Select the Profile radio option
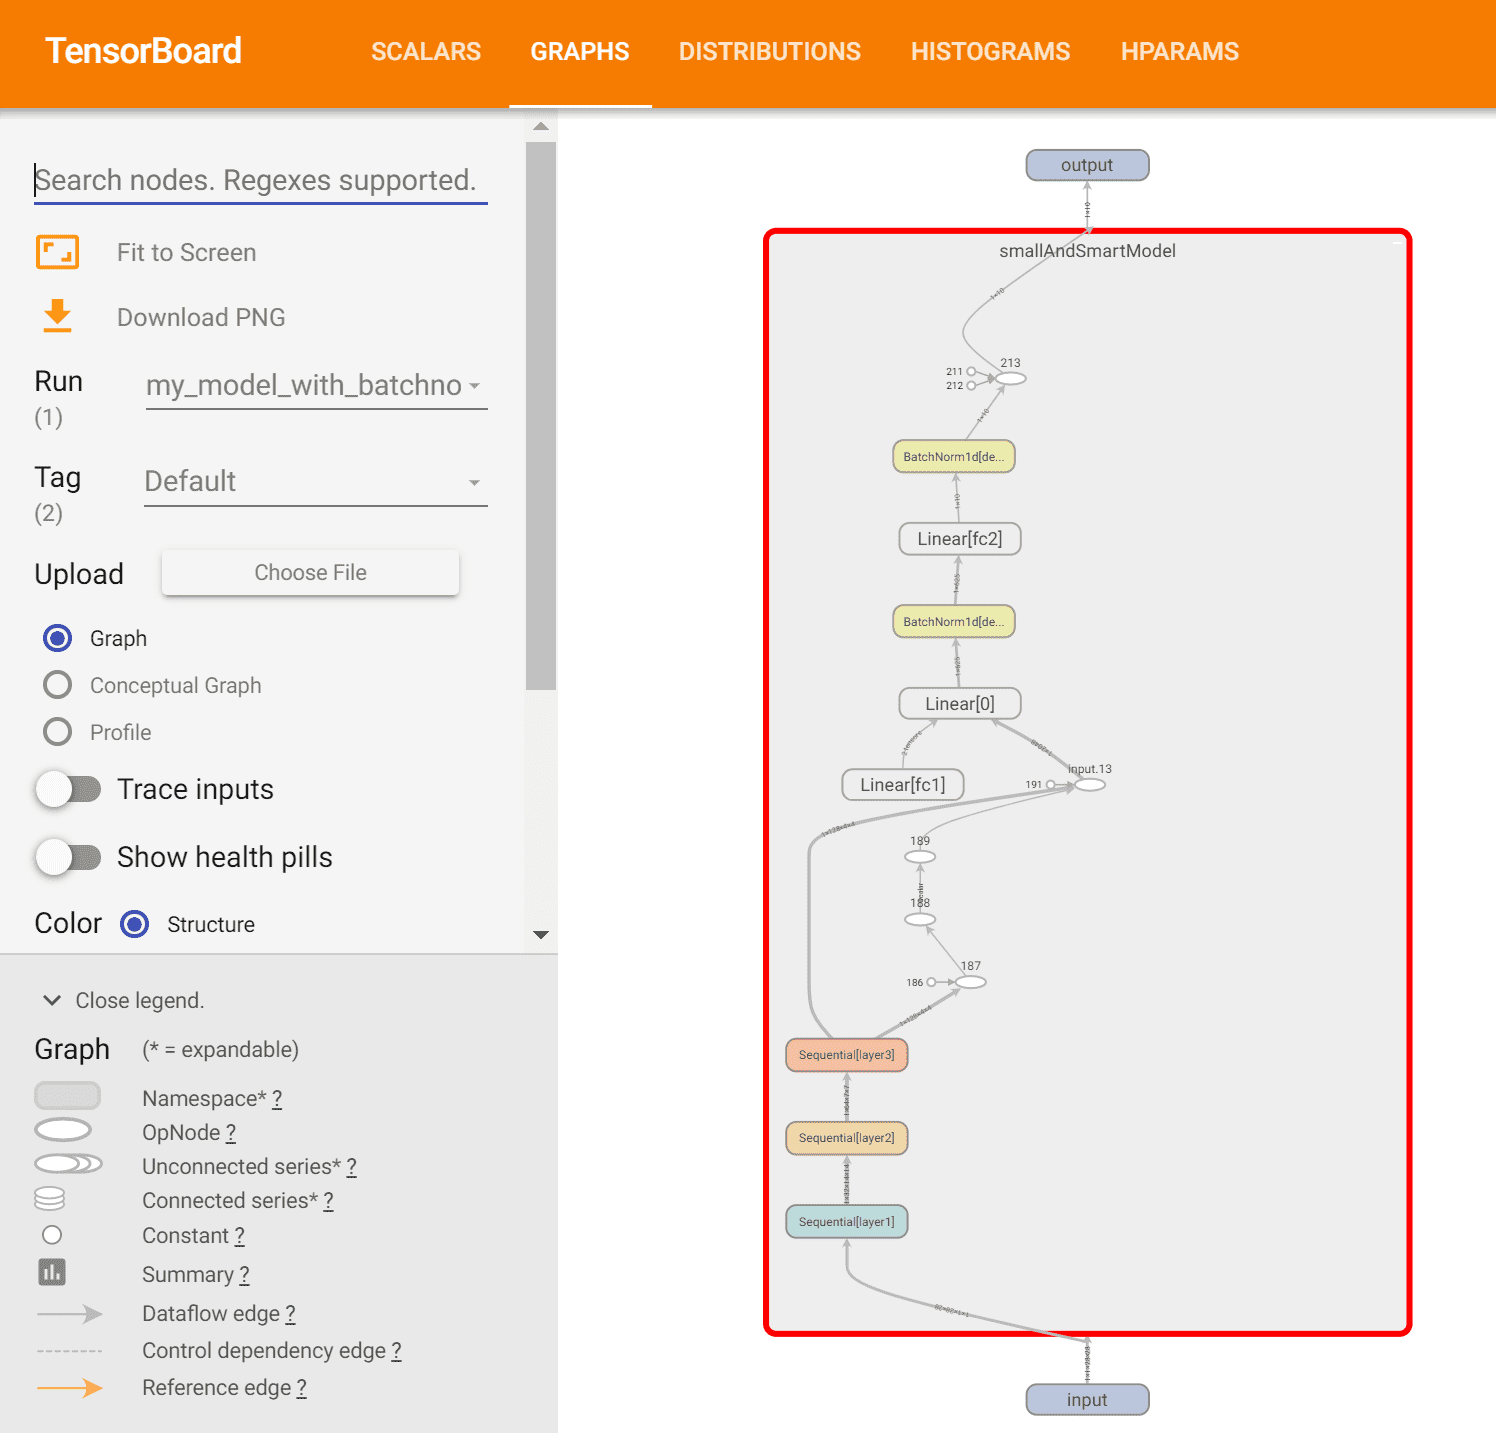Screen dimensions: 1496x1433 (x=58, y=732)
